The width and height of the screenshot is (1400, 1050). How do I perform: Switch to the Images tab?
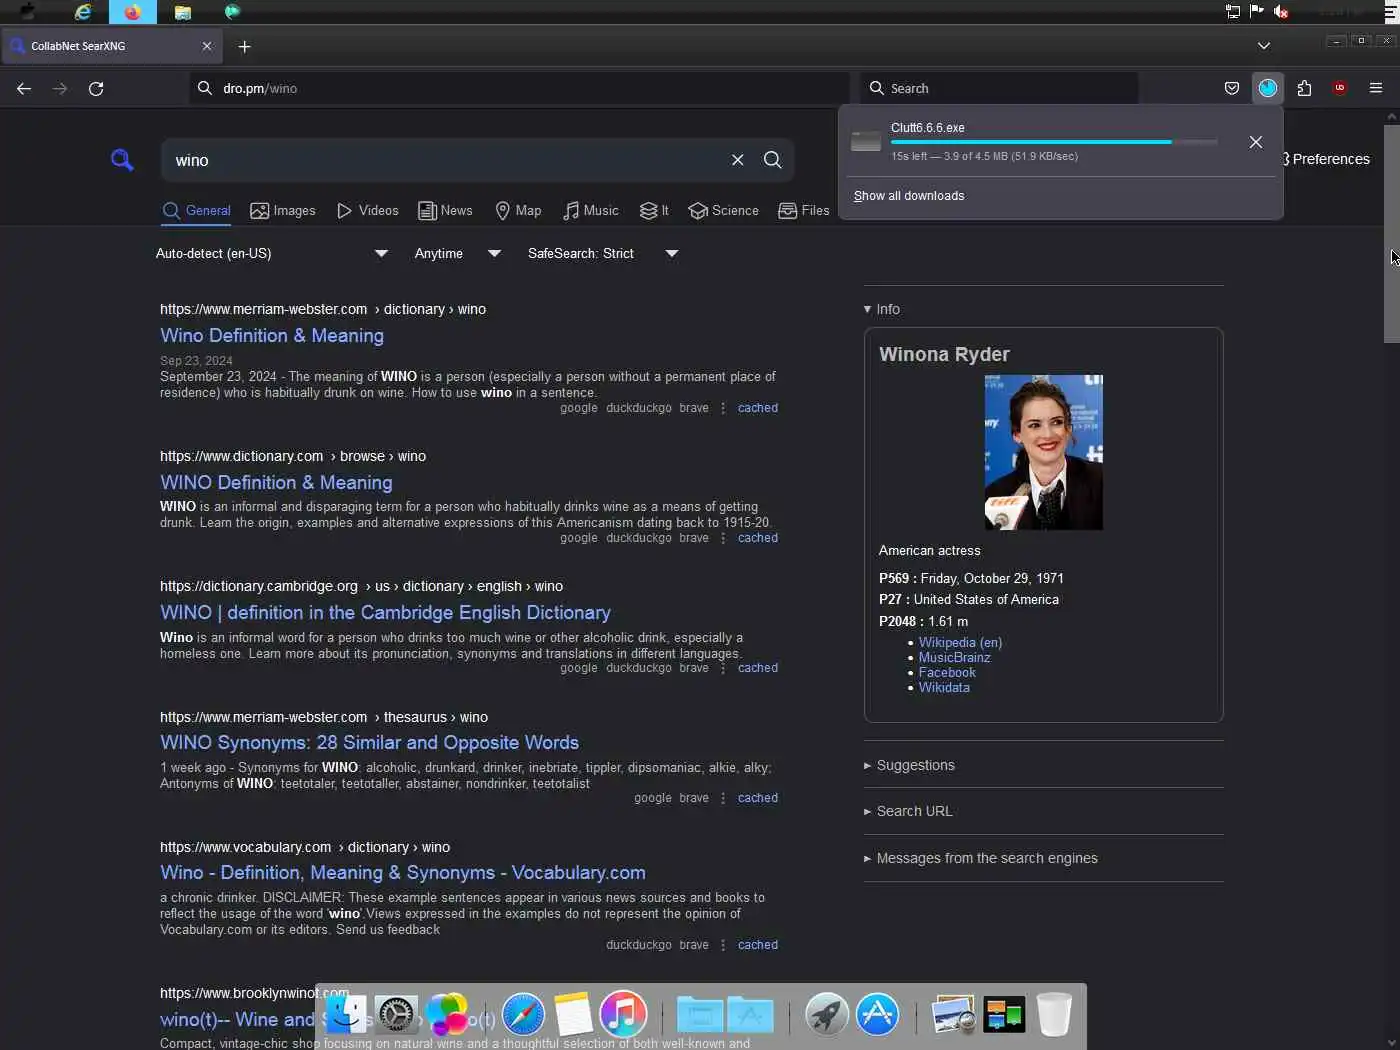click(283, 211)
